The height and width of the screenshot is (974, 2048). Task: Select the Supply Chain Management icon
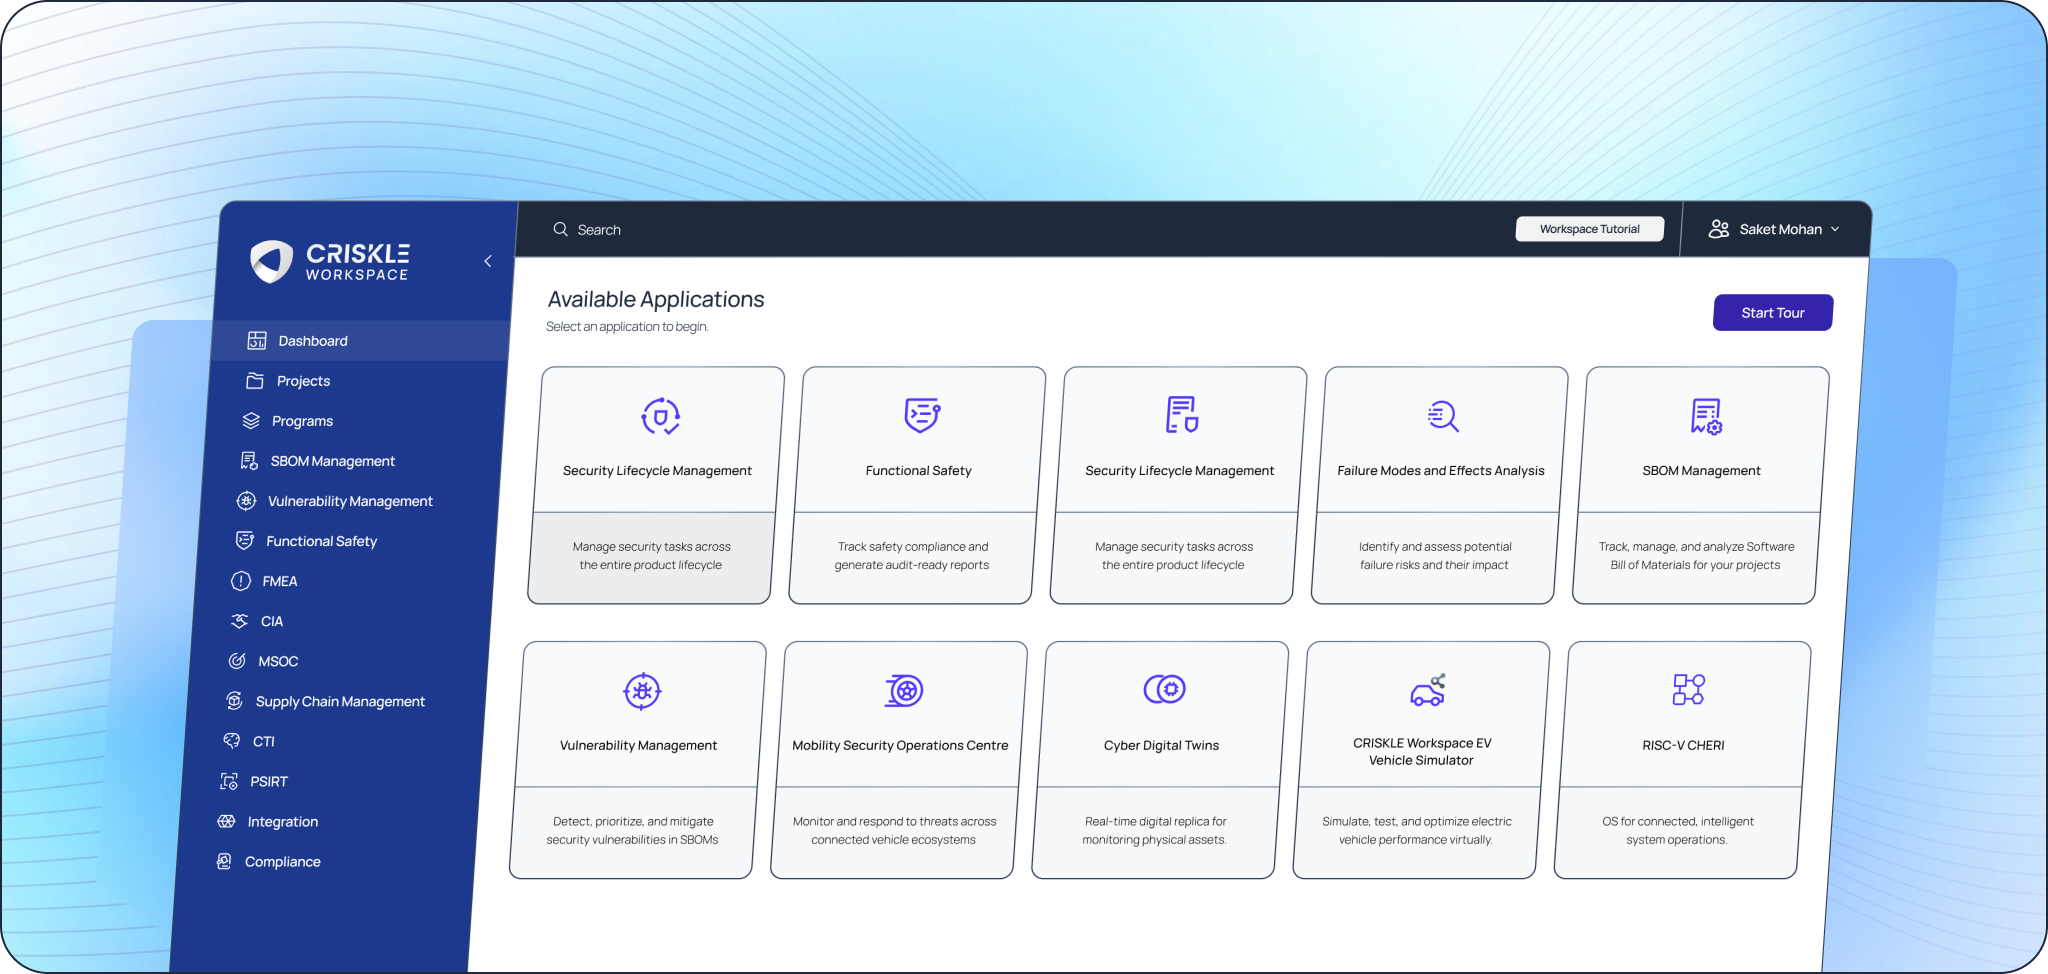click(x=234, y=700)
